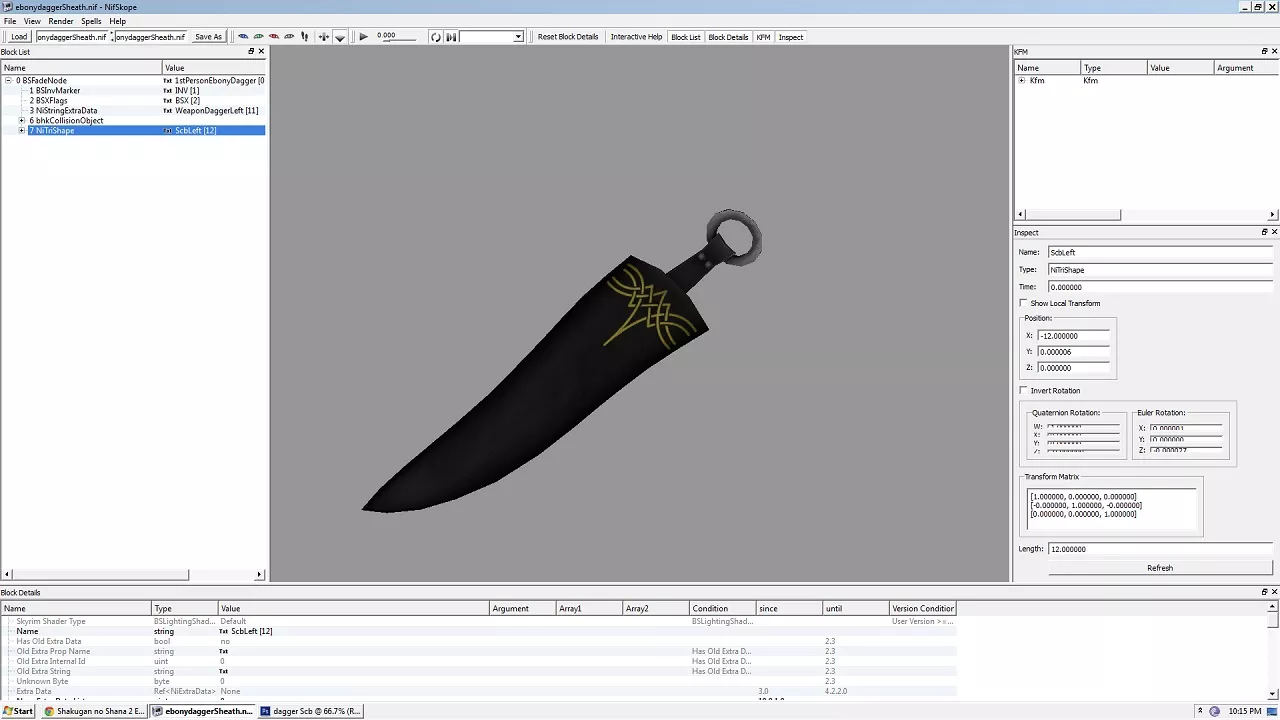This screenshot has width=1280, height=720.
Task: Click the axes transform toolbar icon
Action: point(323,37)
